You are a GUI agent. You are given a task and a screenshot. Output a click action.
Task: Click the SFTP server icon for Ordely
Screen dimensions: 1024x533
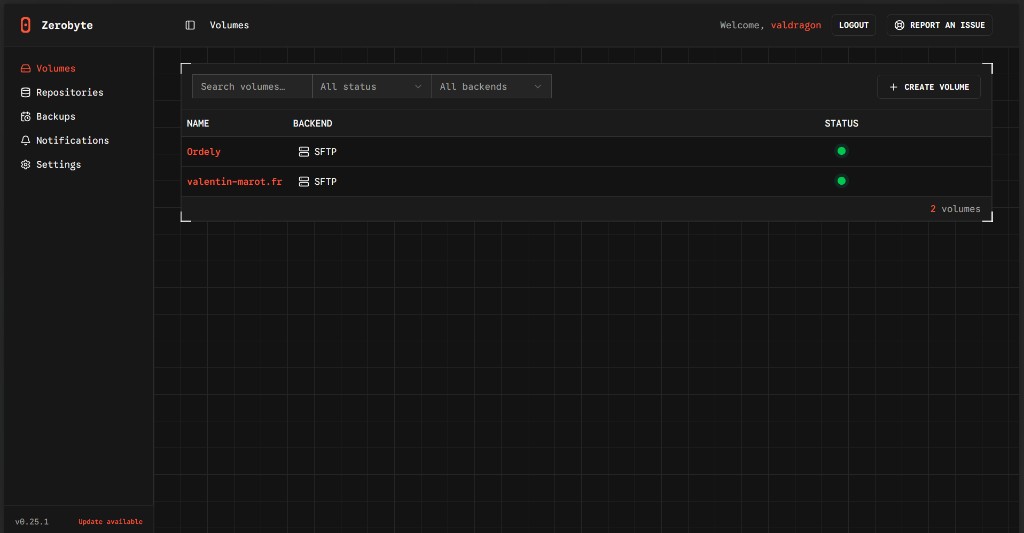(x=304, y=152)
